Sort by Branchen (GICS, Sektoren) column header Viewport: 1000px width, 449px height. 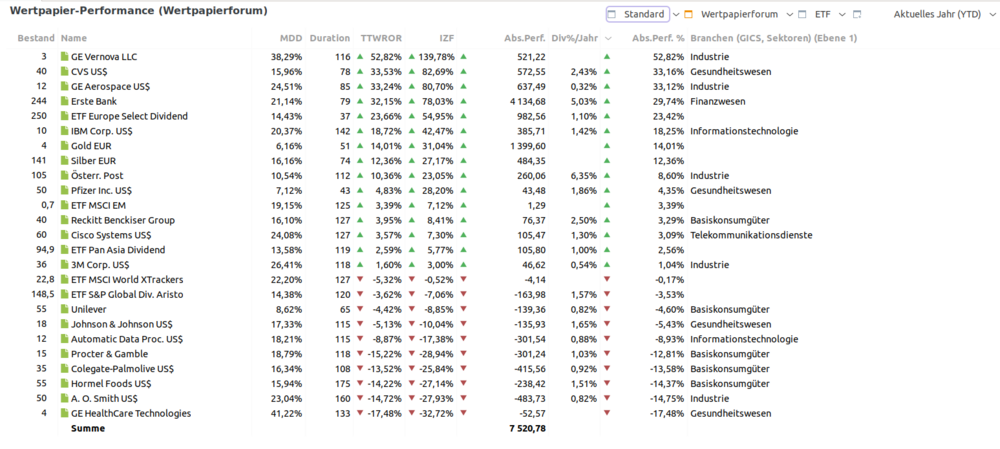774,38
